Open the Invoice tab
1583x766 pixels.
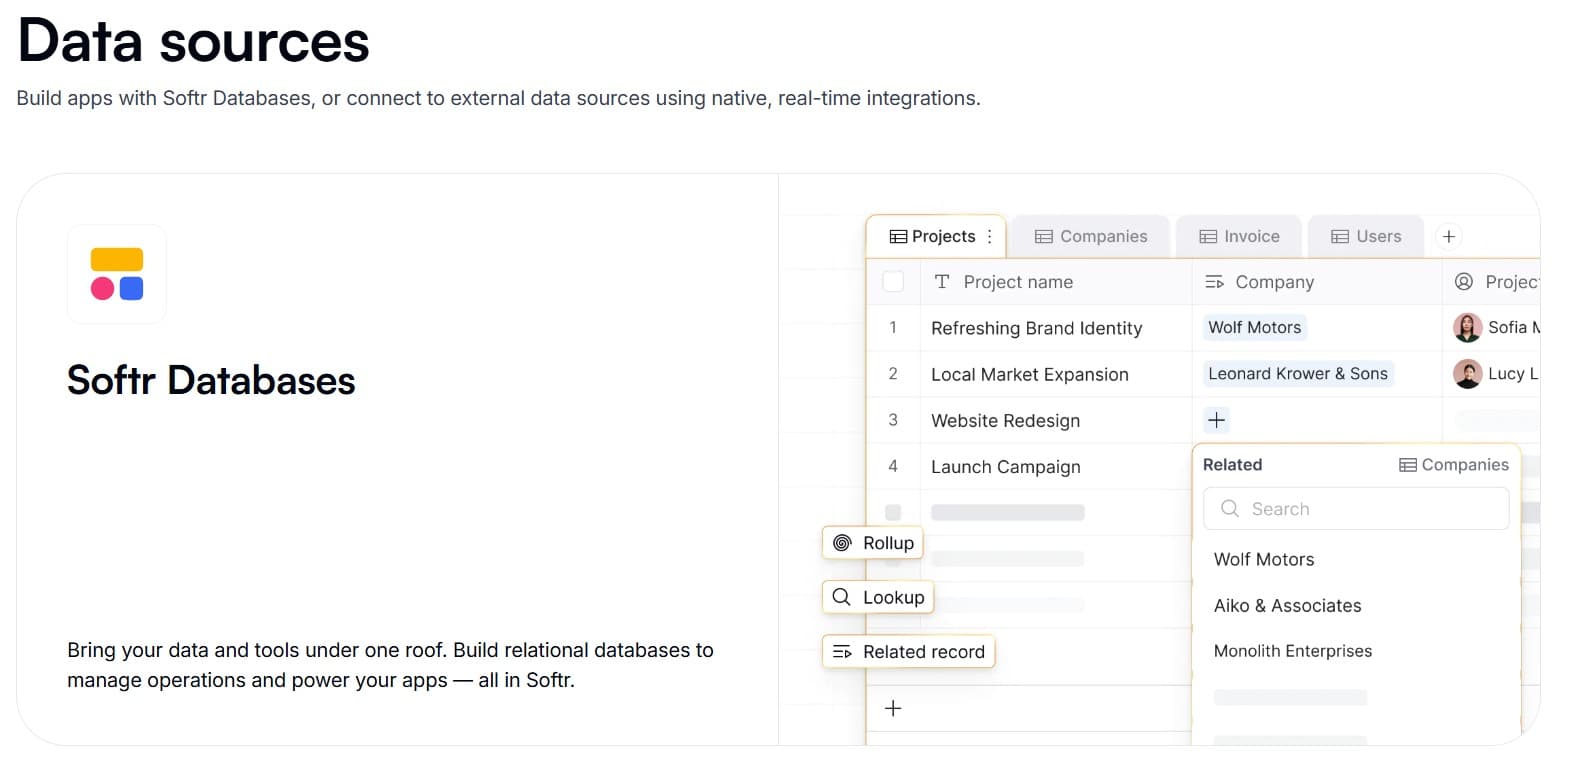1239,237
